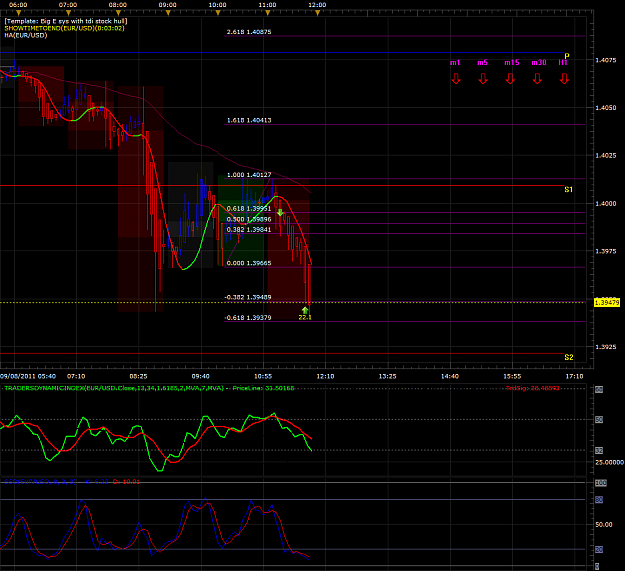Select the orange marker below 11:00

267,13
